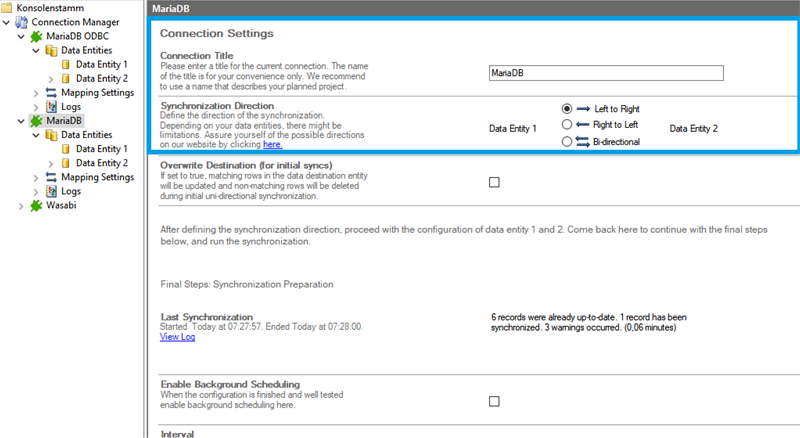Tick the Enable Background Scheduling checkbox
The image size is (800, 438).
(494, 401)
